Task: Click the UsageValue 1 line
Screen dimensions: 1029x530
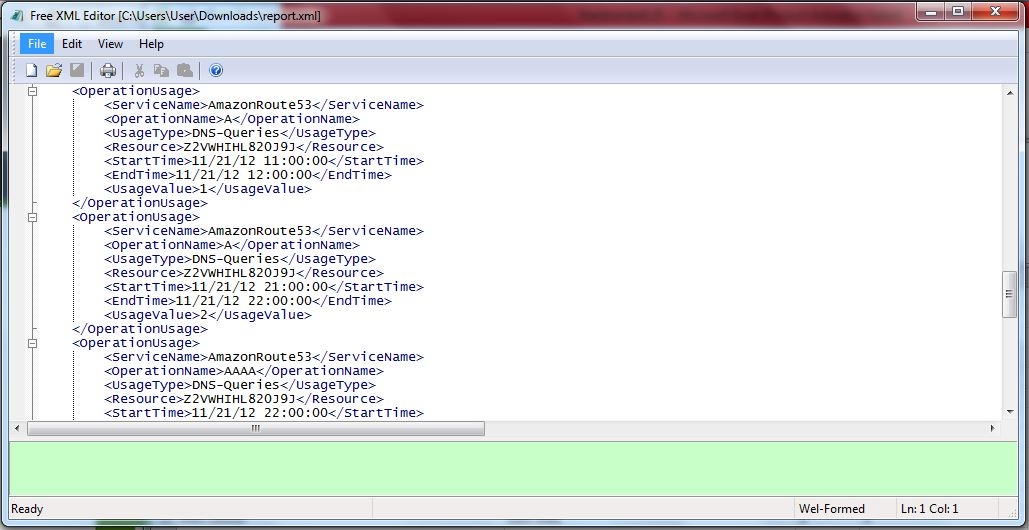Action: pos(207,189)
